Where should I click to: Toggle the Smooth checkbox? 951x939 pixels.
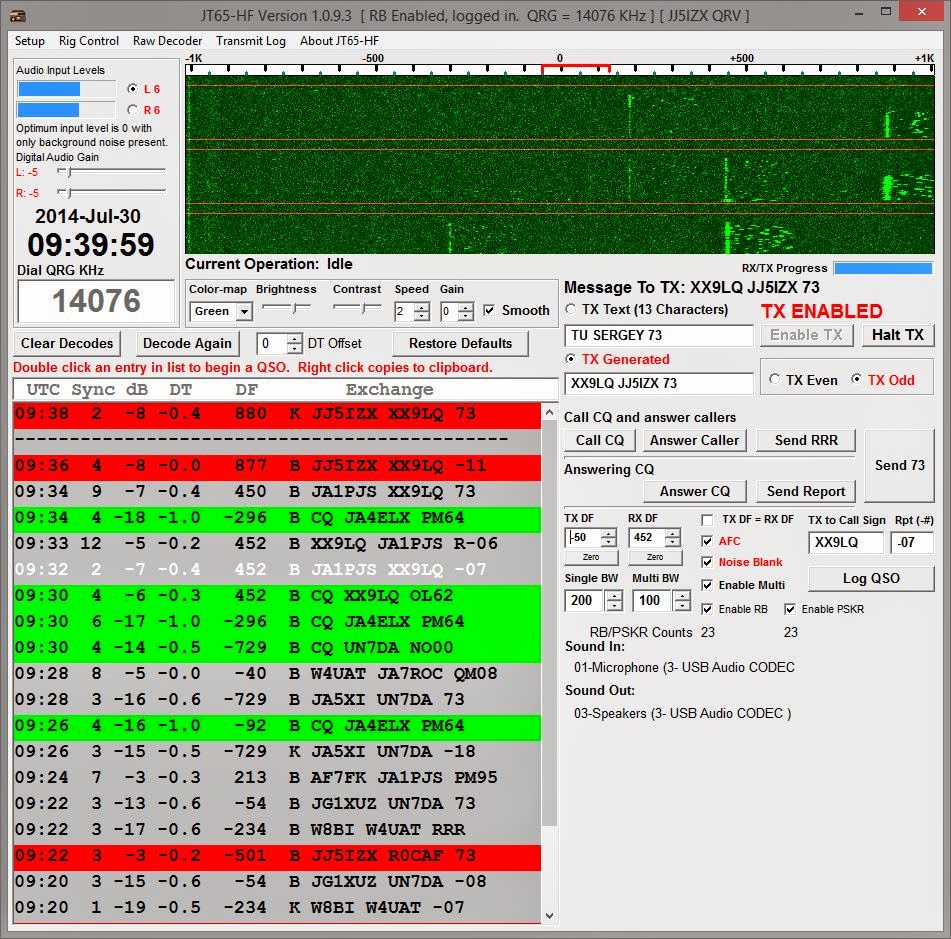(x=489, y=311)
